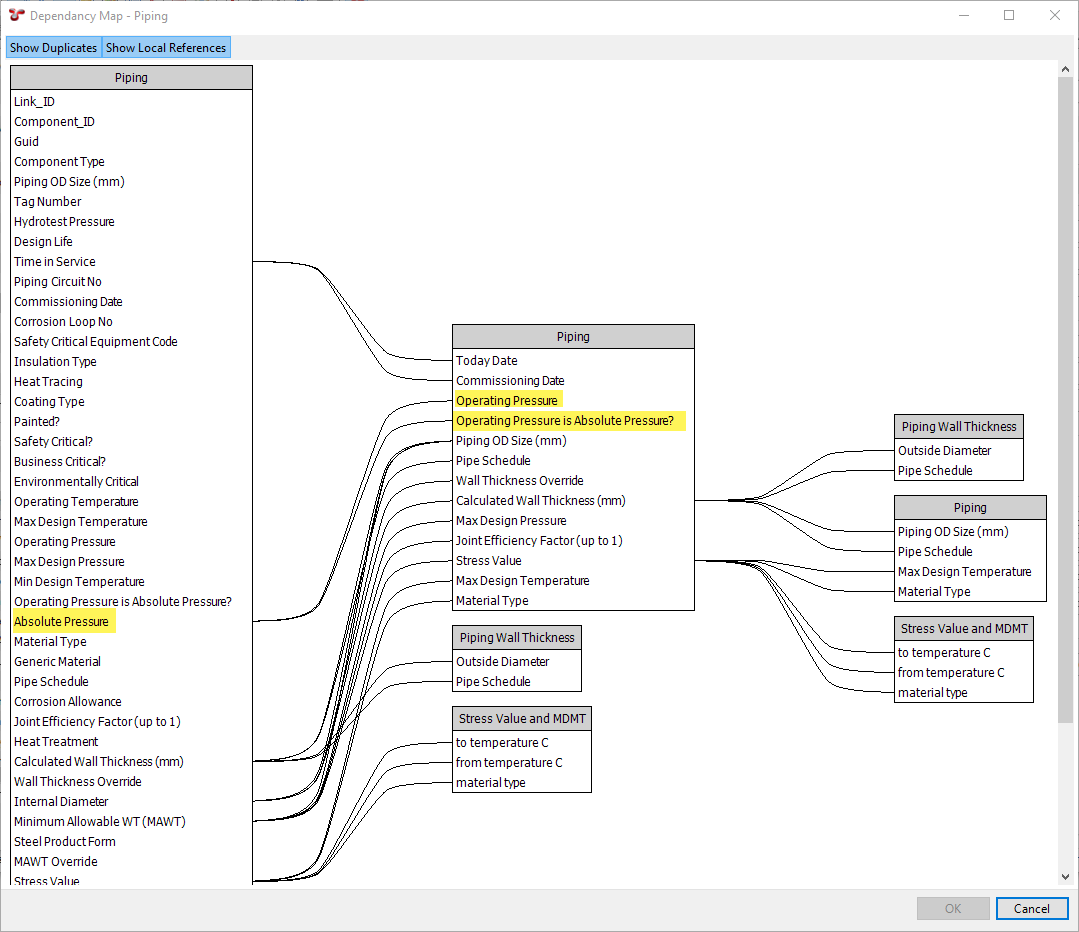Select Min Design Temperature field

point(79,582)
